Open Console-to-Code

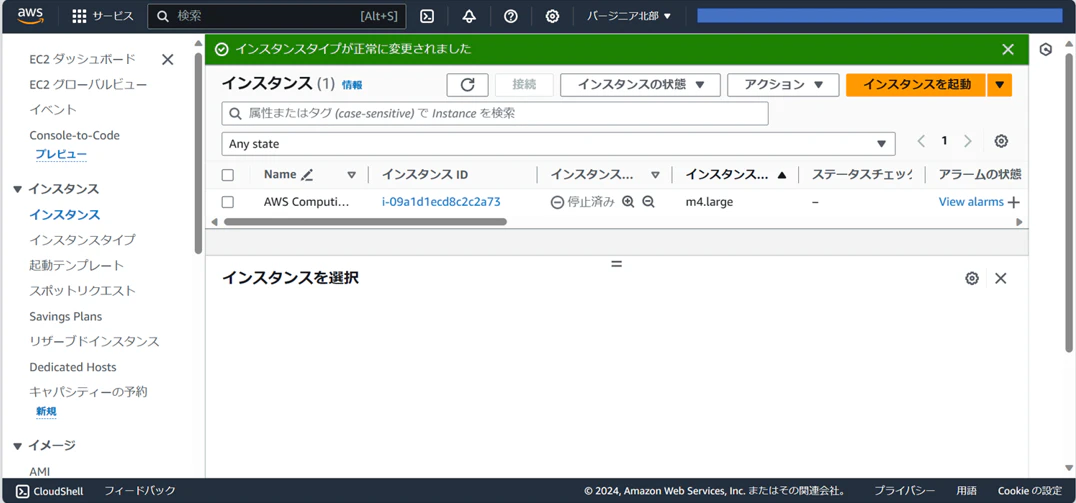(x=74, y=135)
